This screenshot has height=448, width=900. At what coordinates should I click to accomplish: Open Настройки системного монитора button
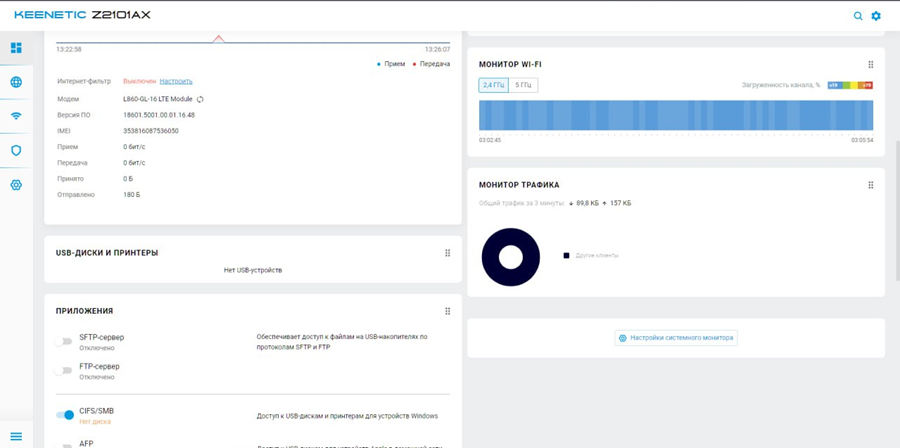click(676, 338)
